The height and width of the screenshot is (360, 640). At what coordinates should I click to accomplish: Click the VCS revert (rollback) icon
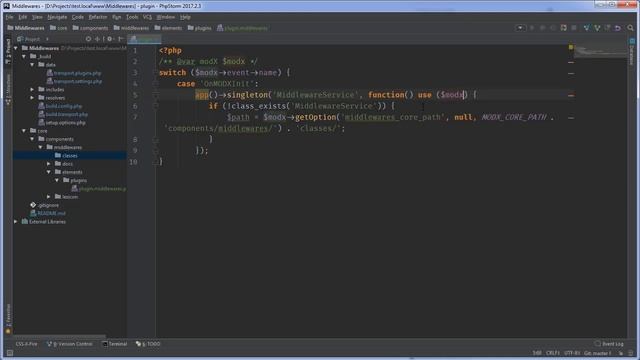click(x=618, y=28)
